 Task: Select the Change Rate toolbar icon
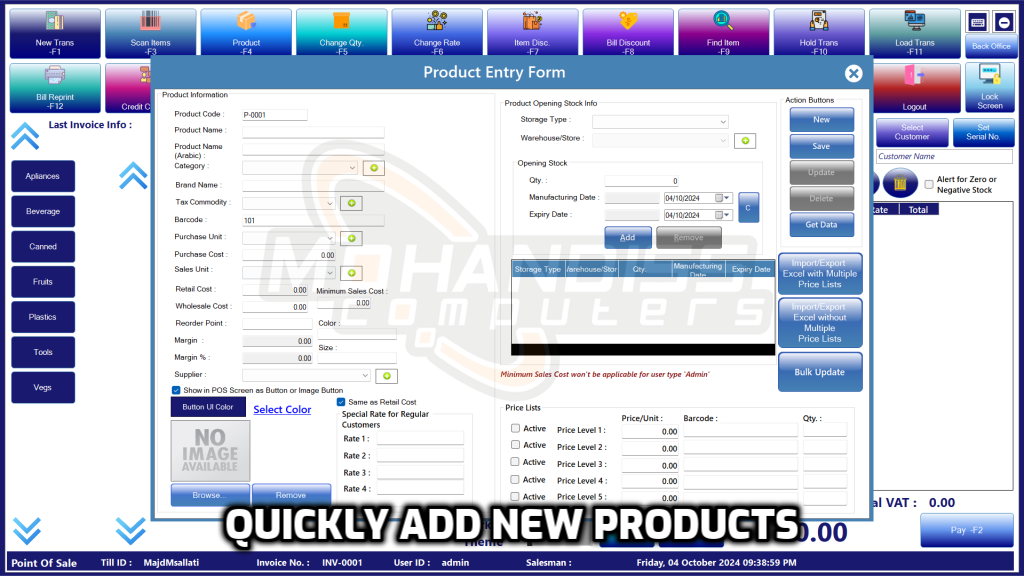click(437, 30)
